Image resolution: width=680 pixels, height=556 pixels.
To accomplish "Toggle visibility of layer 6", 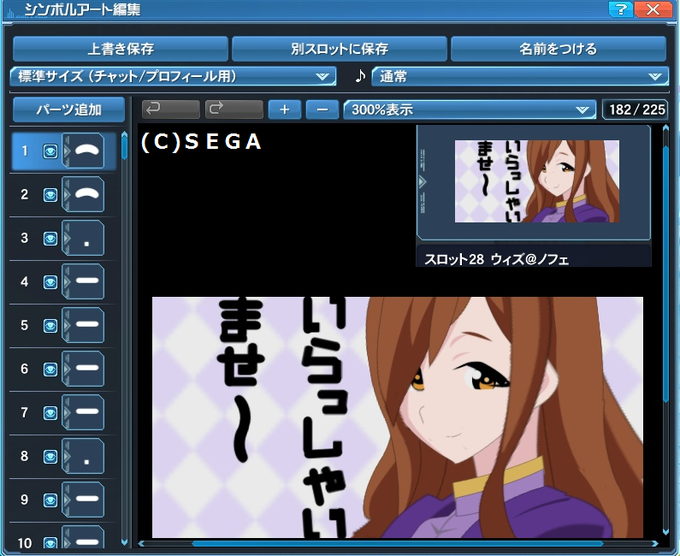I will (x=50, y=369).
